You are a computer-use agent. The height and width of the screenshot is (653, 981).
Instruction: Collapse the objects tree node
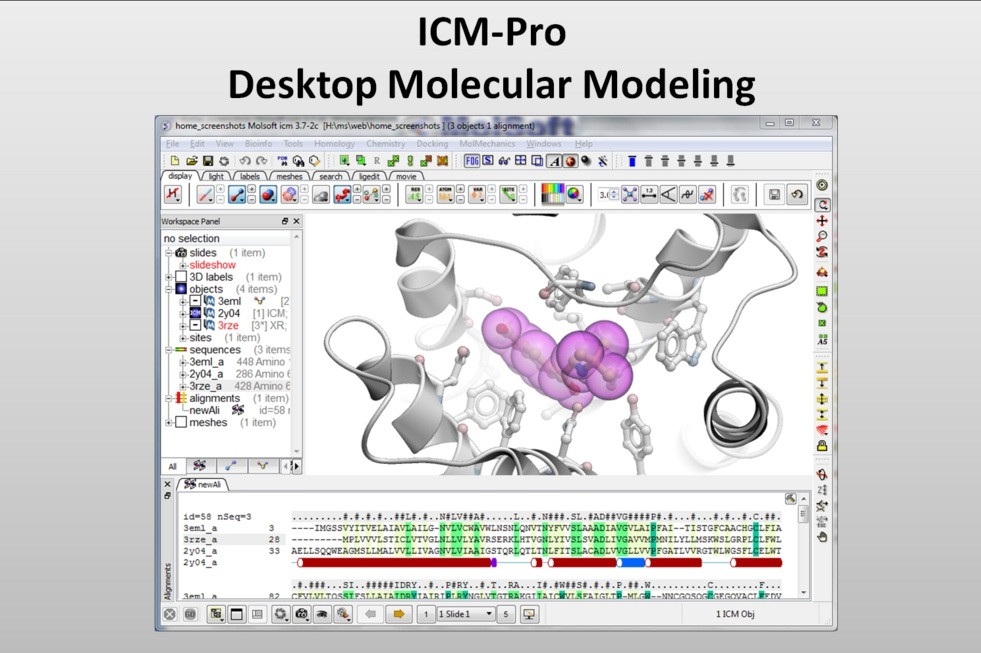168,289
